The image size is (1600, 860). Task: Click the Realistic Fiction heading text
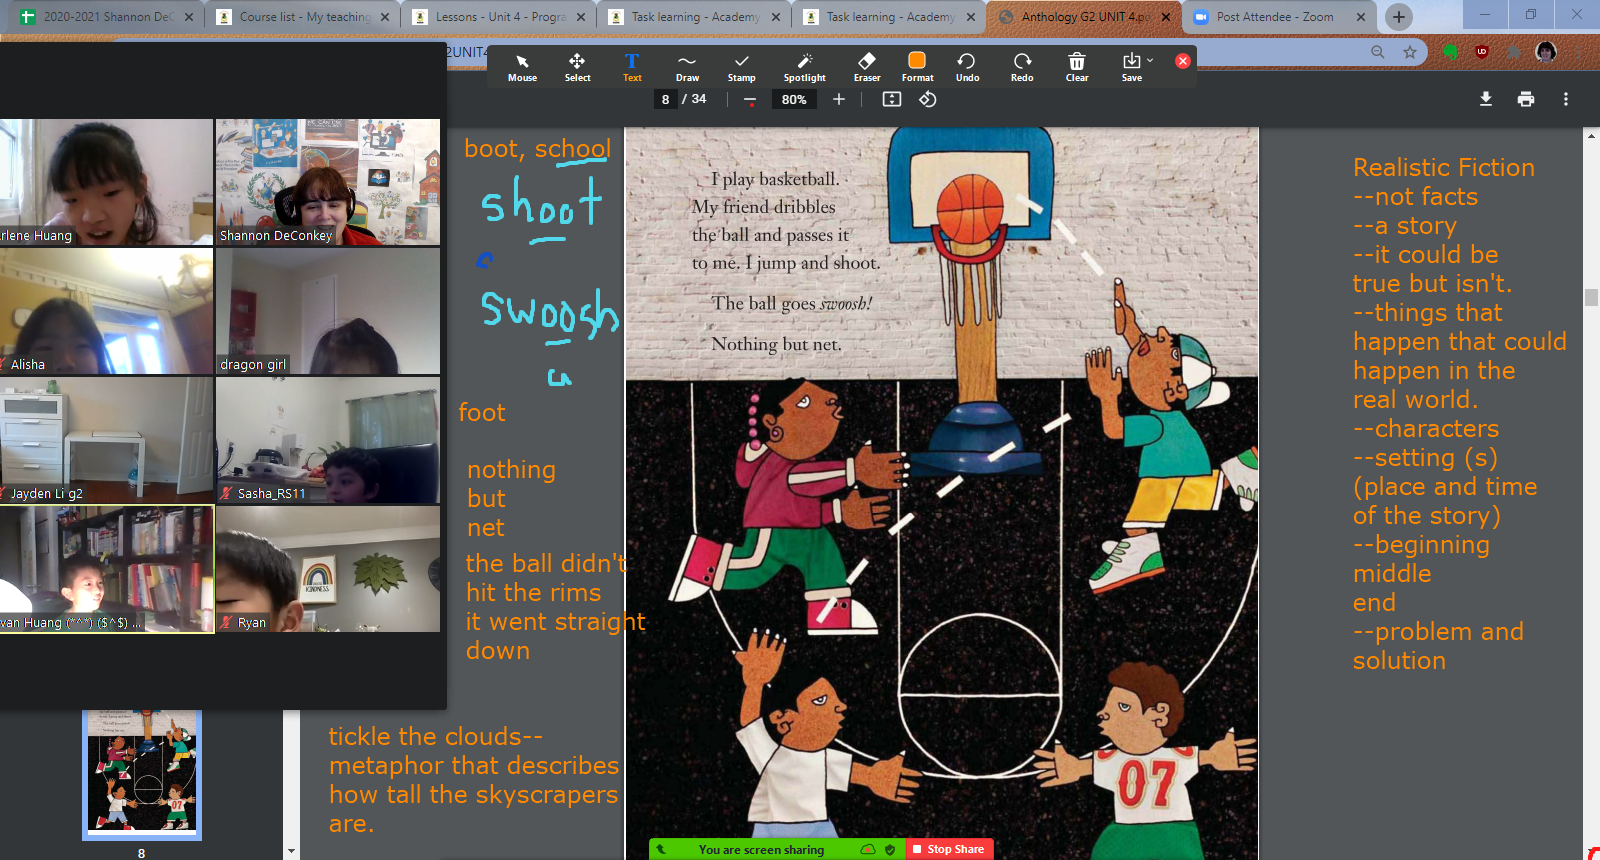1443,167
